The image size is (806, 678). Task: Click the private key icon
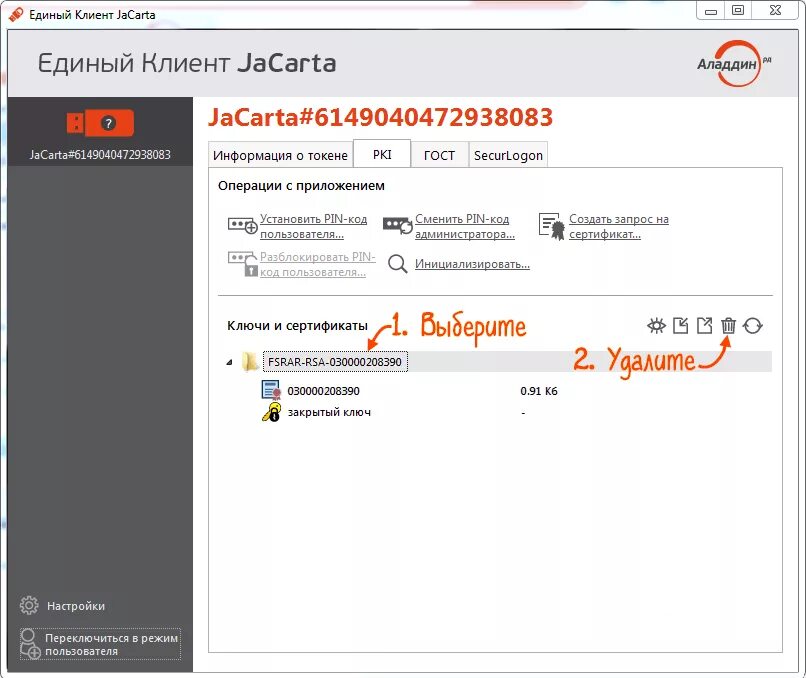271,412
